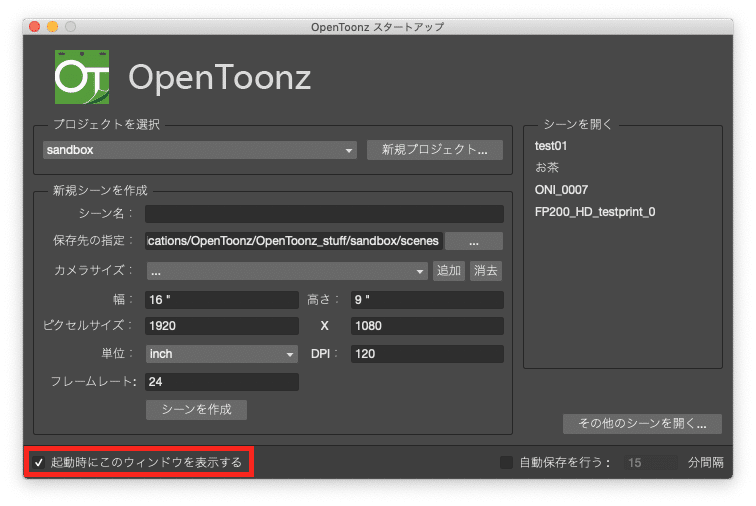Click the 保存先の指定 path field
The width and height of the screenshot is (756, 506).
tap(294, 241)
